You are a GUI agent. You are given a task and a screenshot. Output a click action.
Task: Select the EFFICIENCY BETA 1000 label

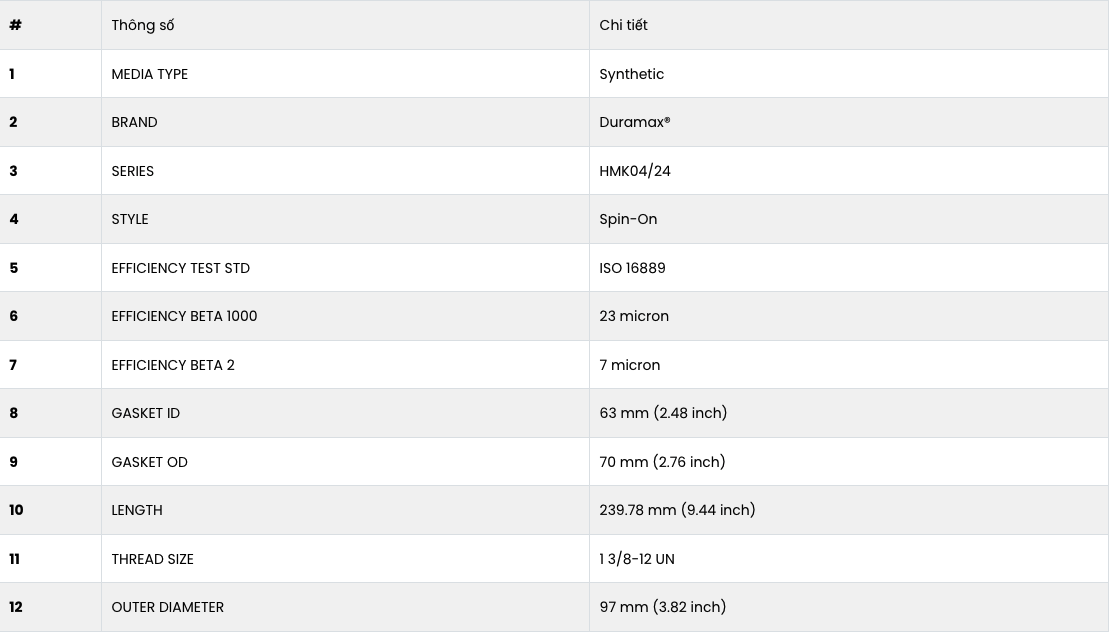[x=184, y=316]
